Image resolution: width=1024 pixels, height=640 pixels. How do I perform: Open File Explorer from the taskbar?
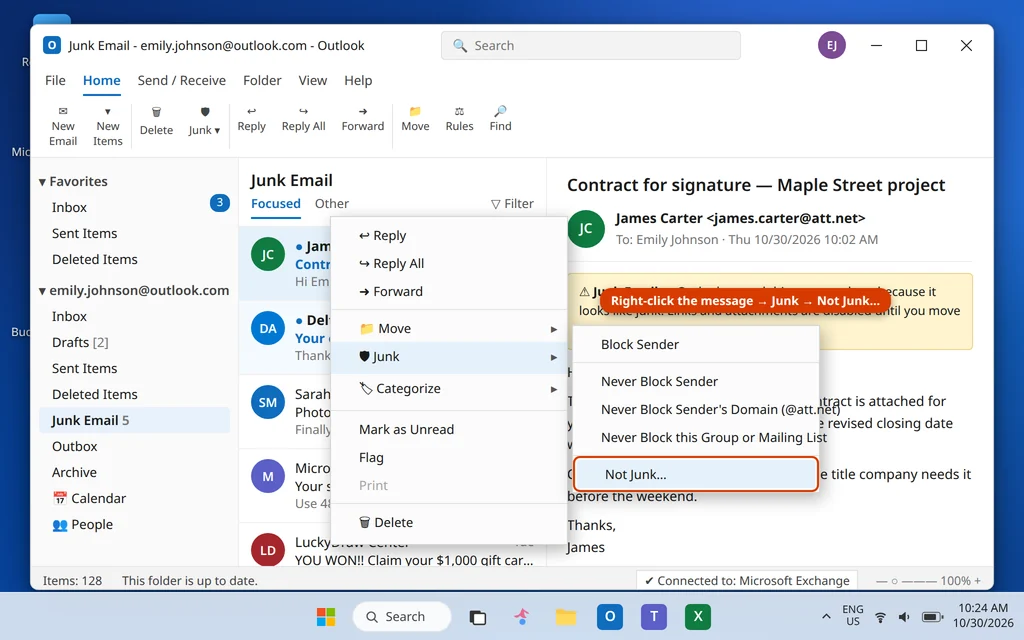(x=566, y=616)
